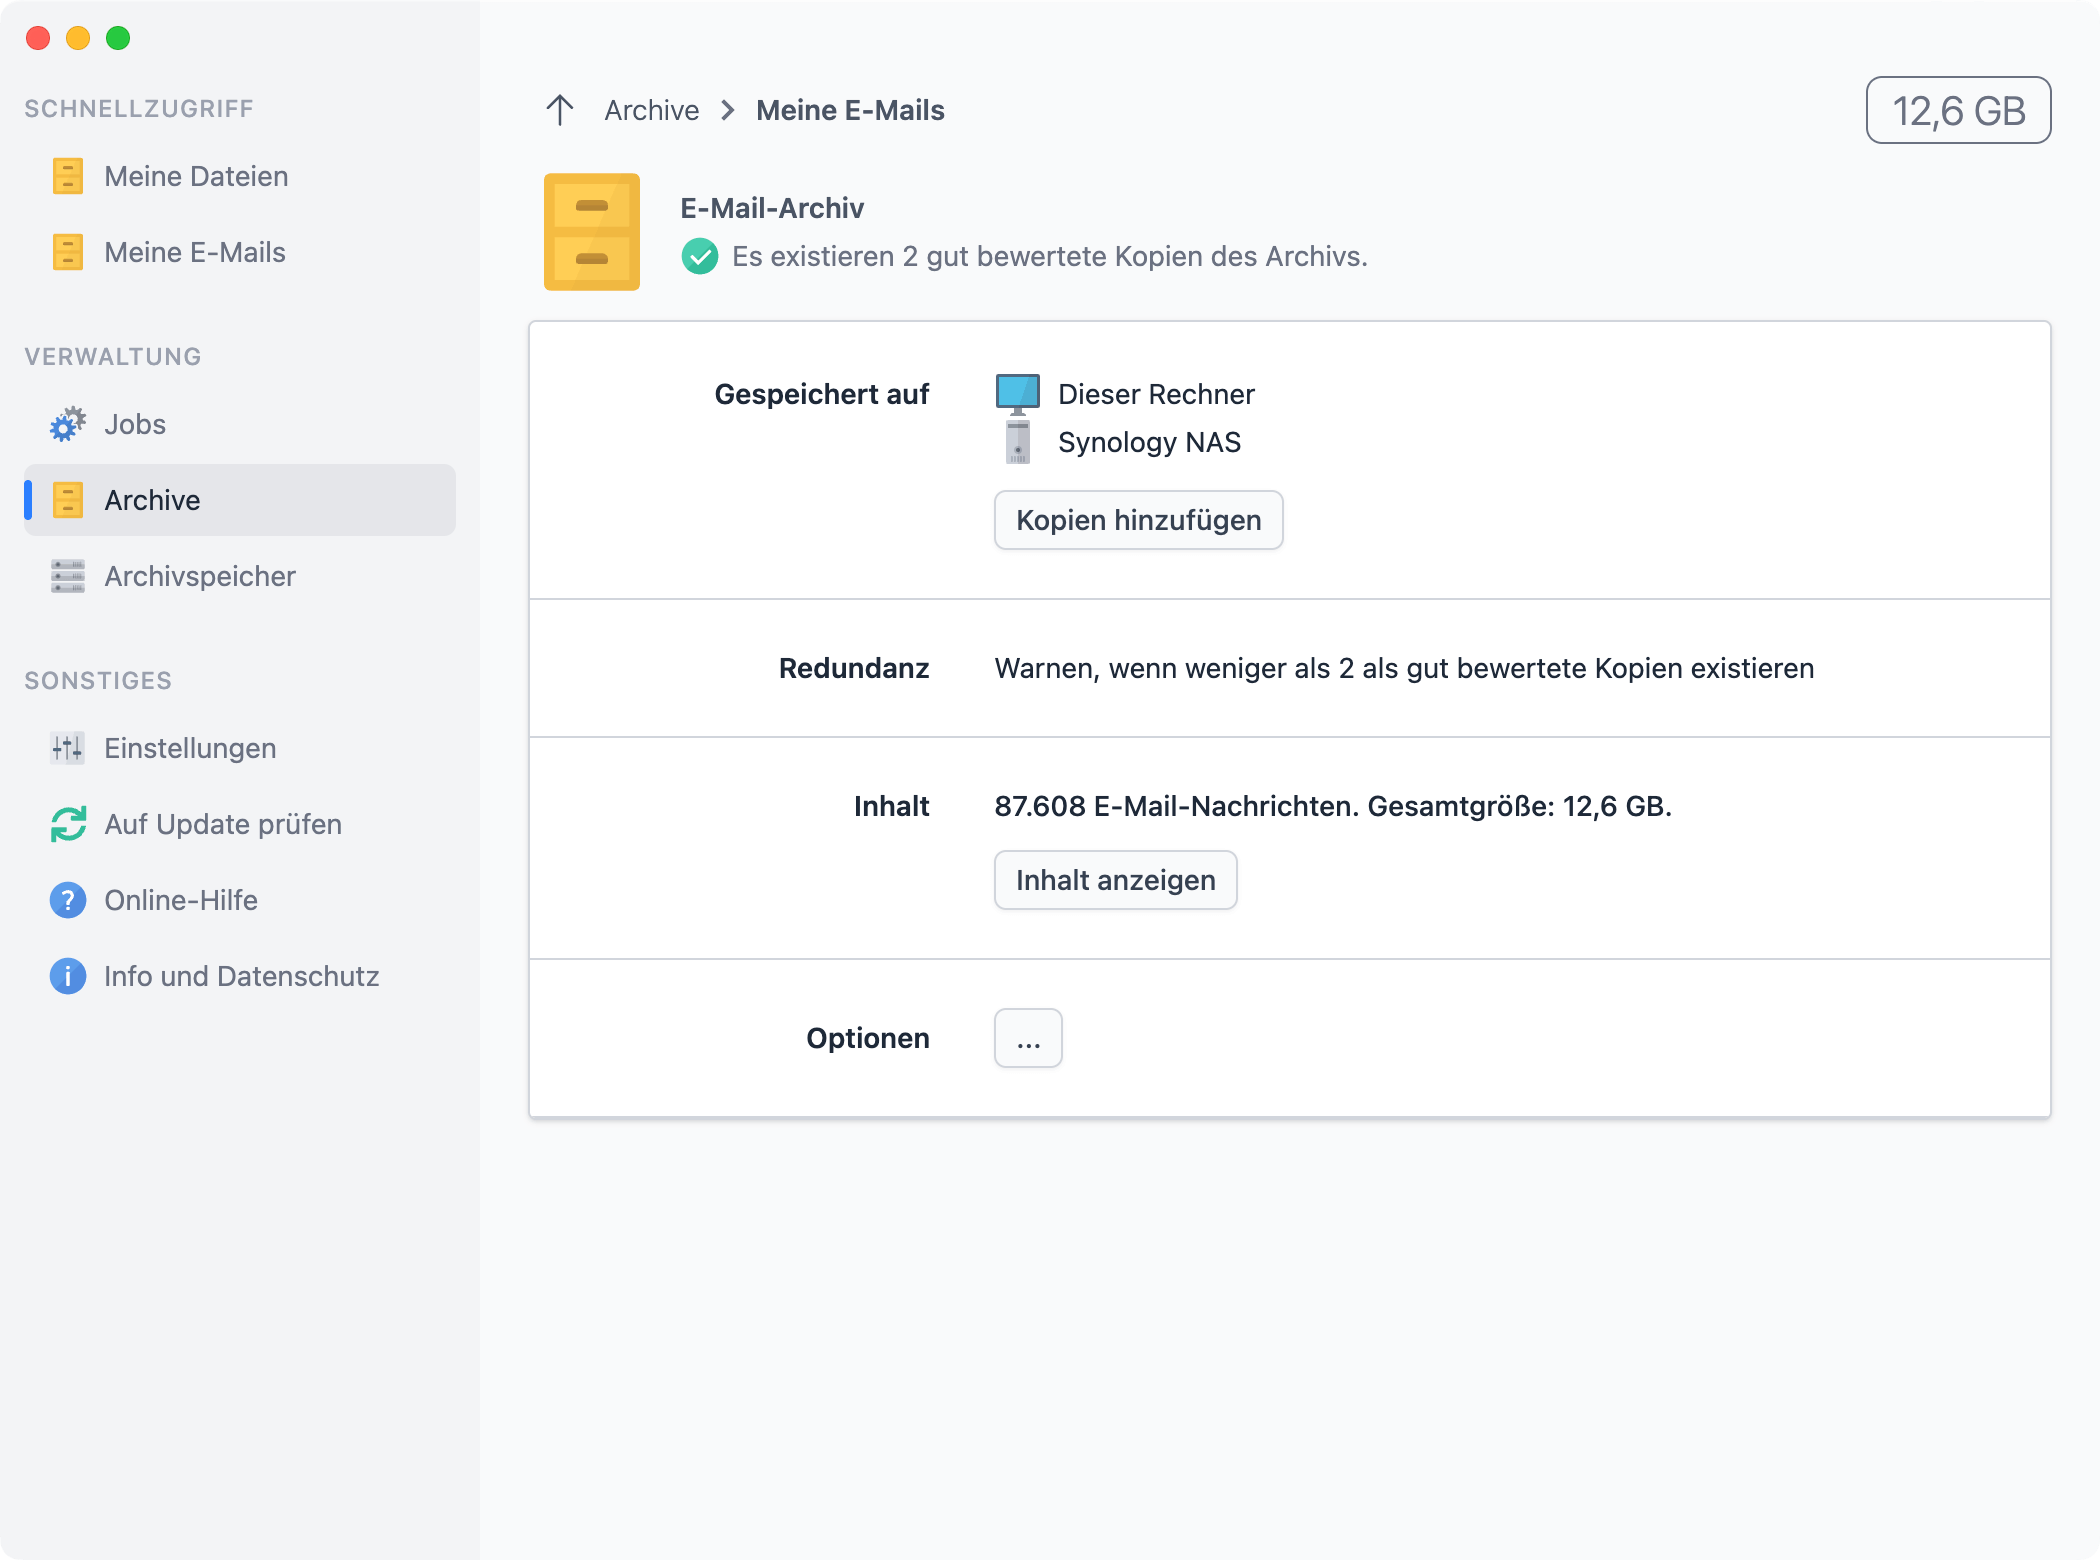Click Inhalt anzeigen to view archive contents
Image resolution: width=2100 pixels, height=1560 pixels.
[1115, 880]
